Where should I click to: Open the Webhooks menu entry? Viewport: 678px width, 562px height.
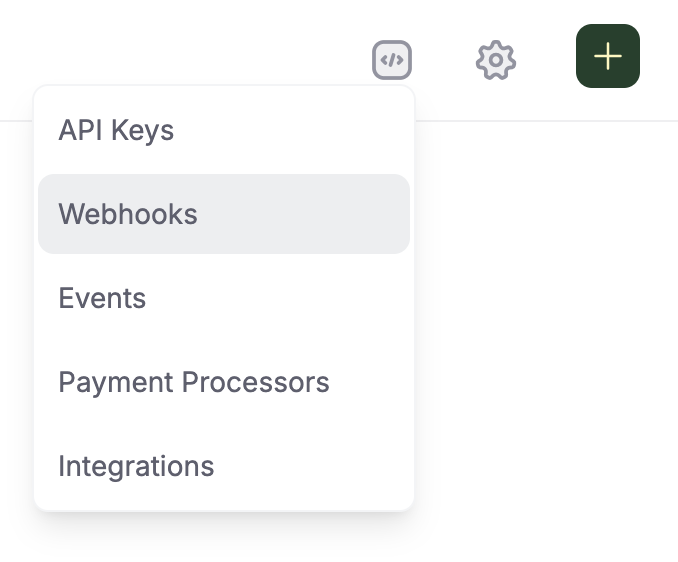[x=224, y=214]
